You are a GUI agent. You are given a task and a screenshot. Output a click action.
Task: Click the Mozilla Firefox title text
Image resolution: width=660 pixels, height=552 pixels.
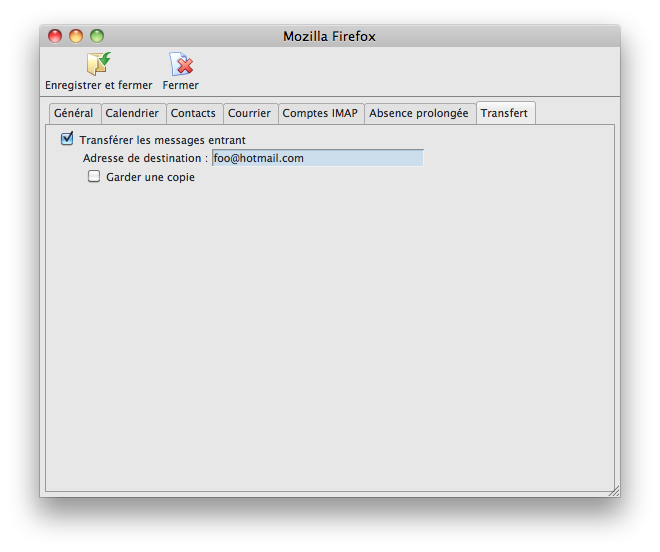click(x=329, y=37)
